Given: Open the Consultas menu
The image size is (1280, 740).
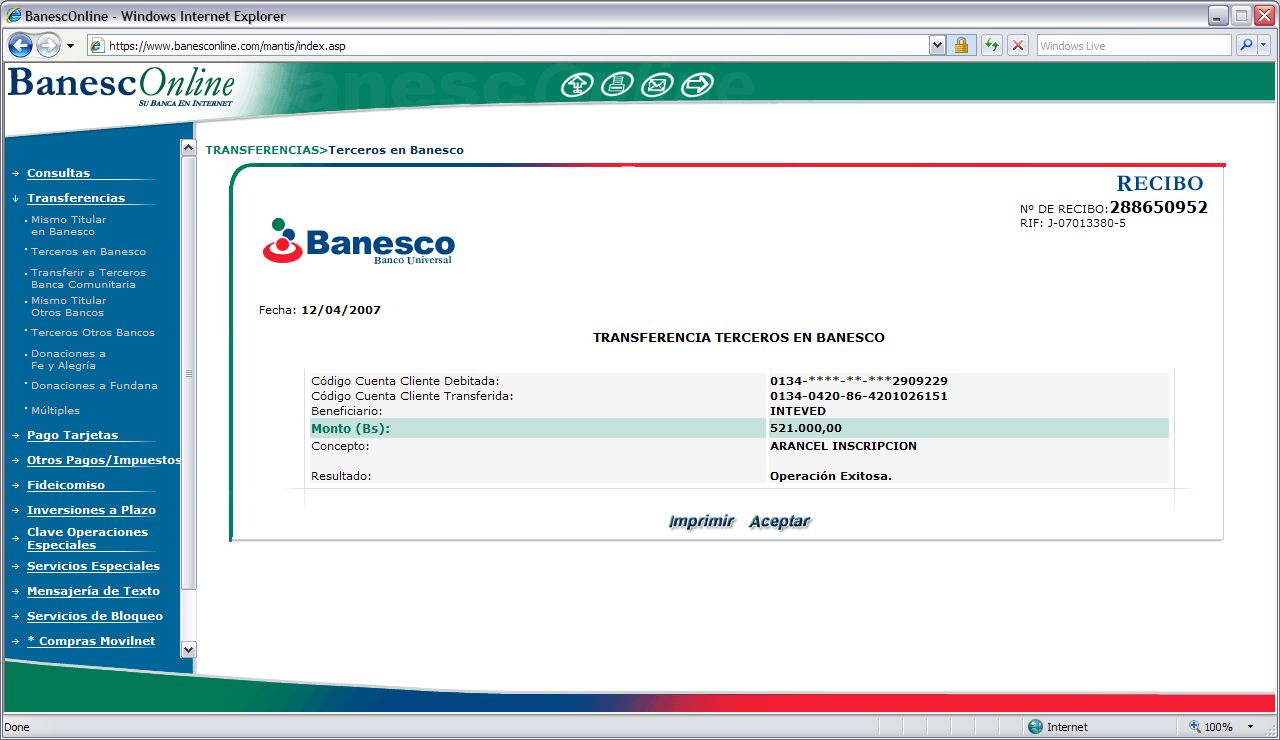Looking at the screenshot, I should click(x=58, y=173).
